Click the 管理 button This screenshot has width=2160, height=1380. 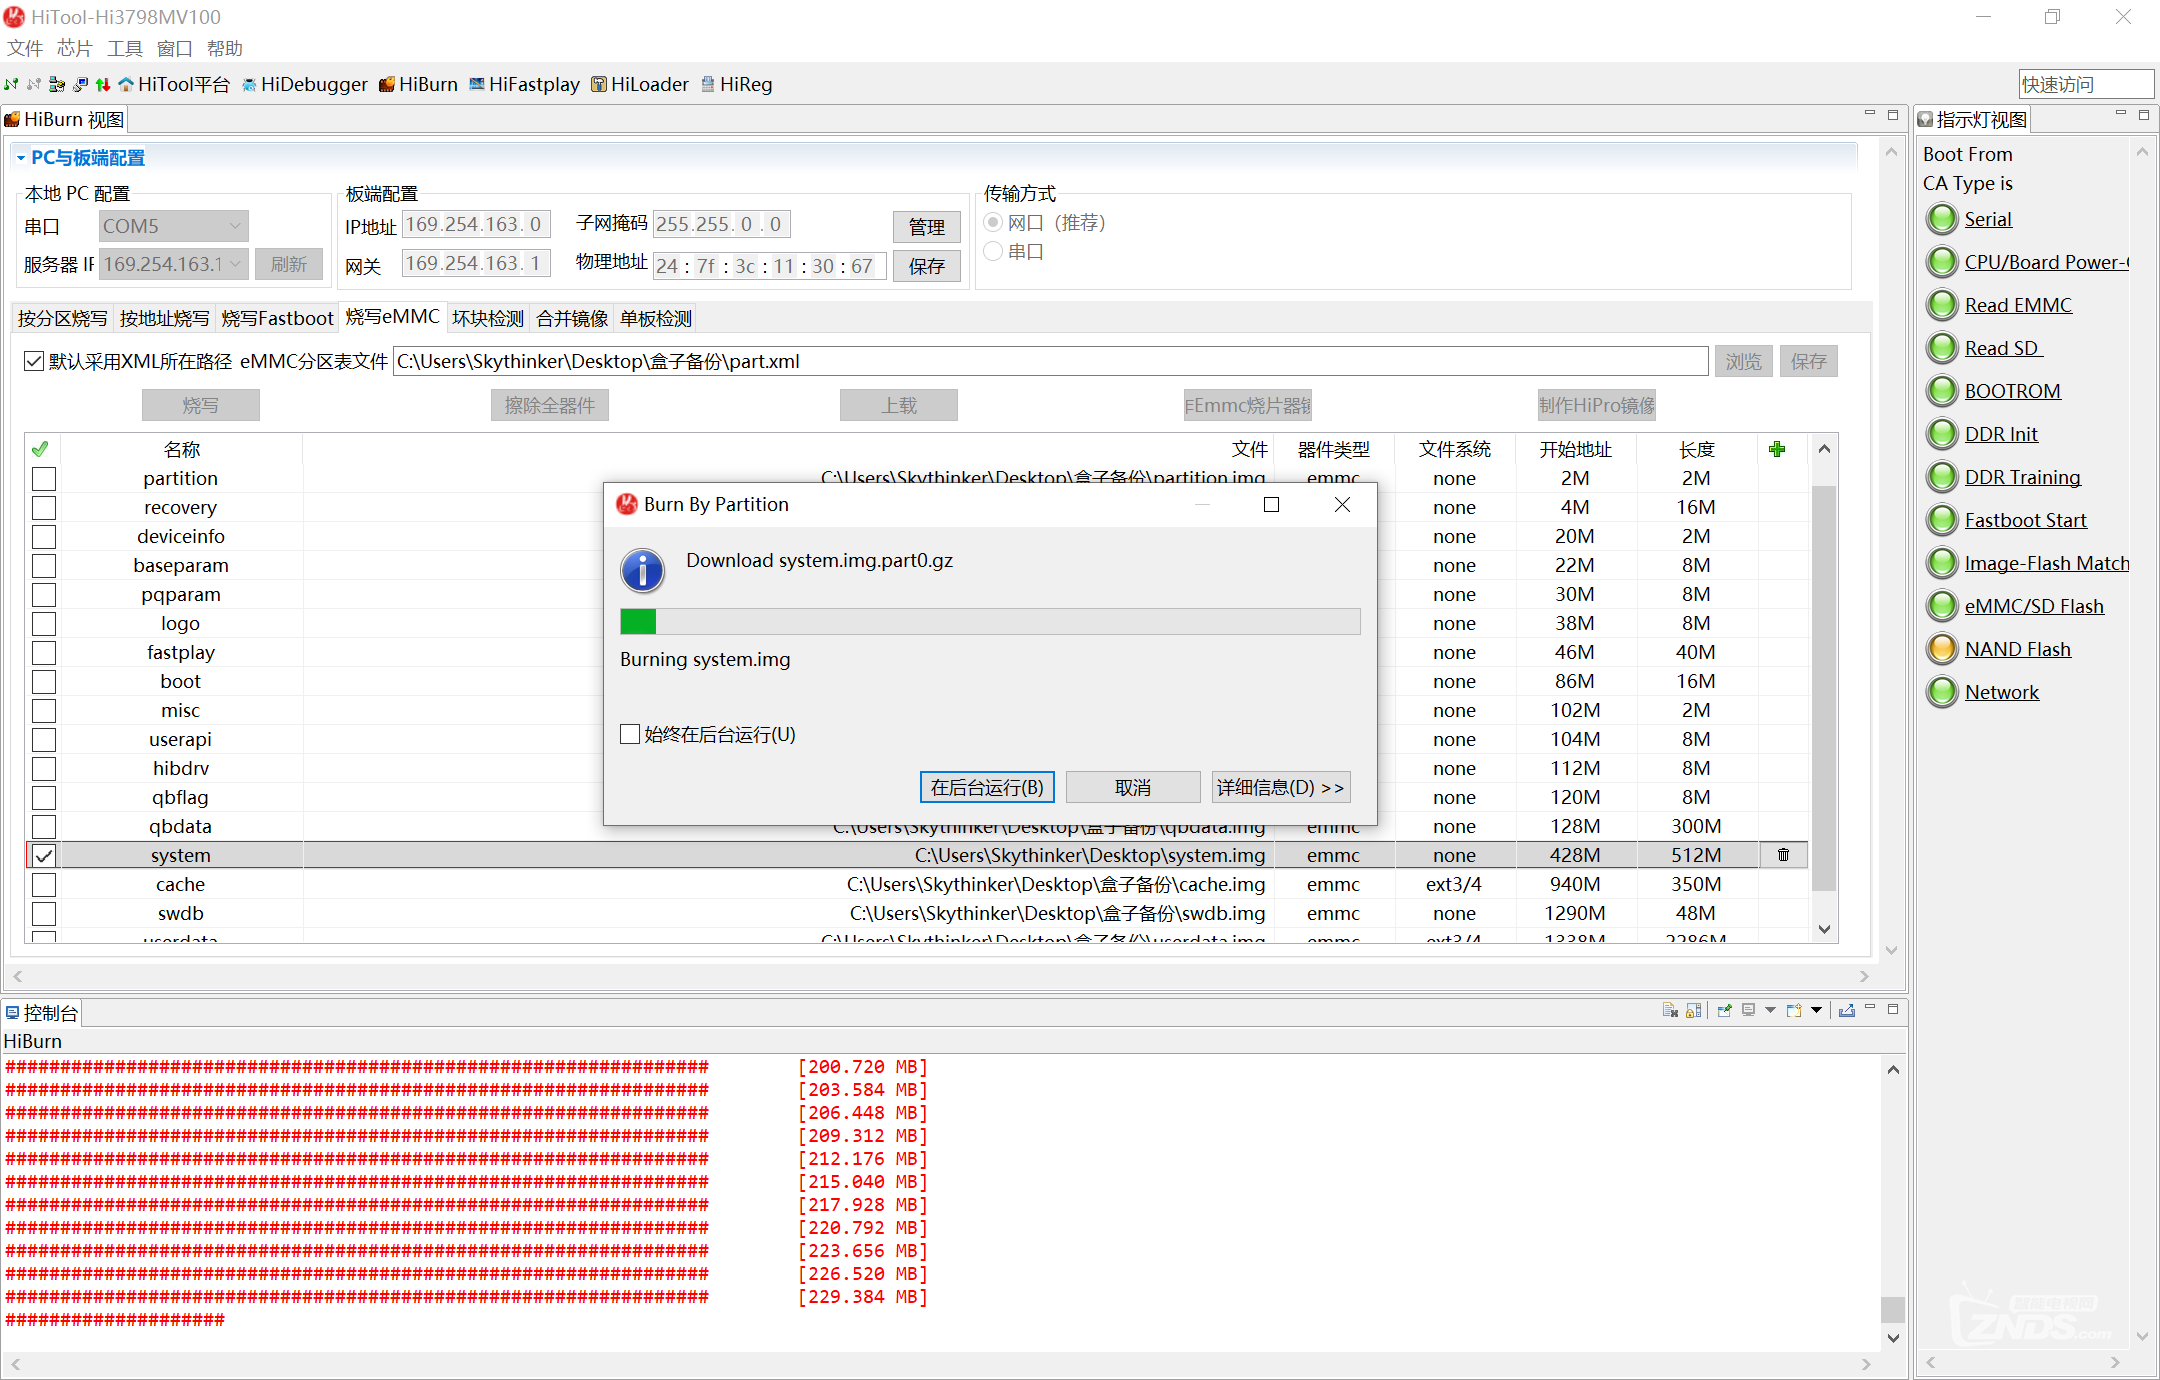coord(926,227)
